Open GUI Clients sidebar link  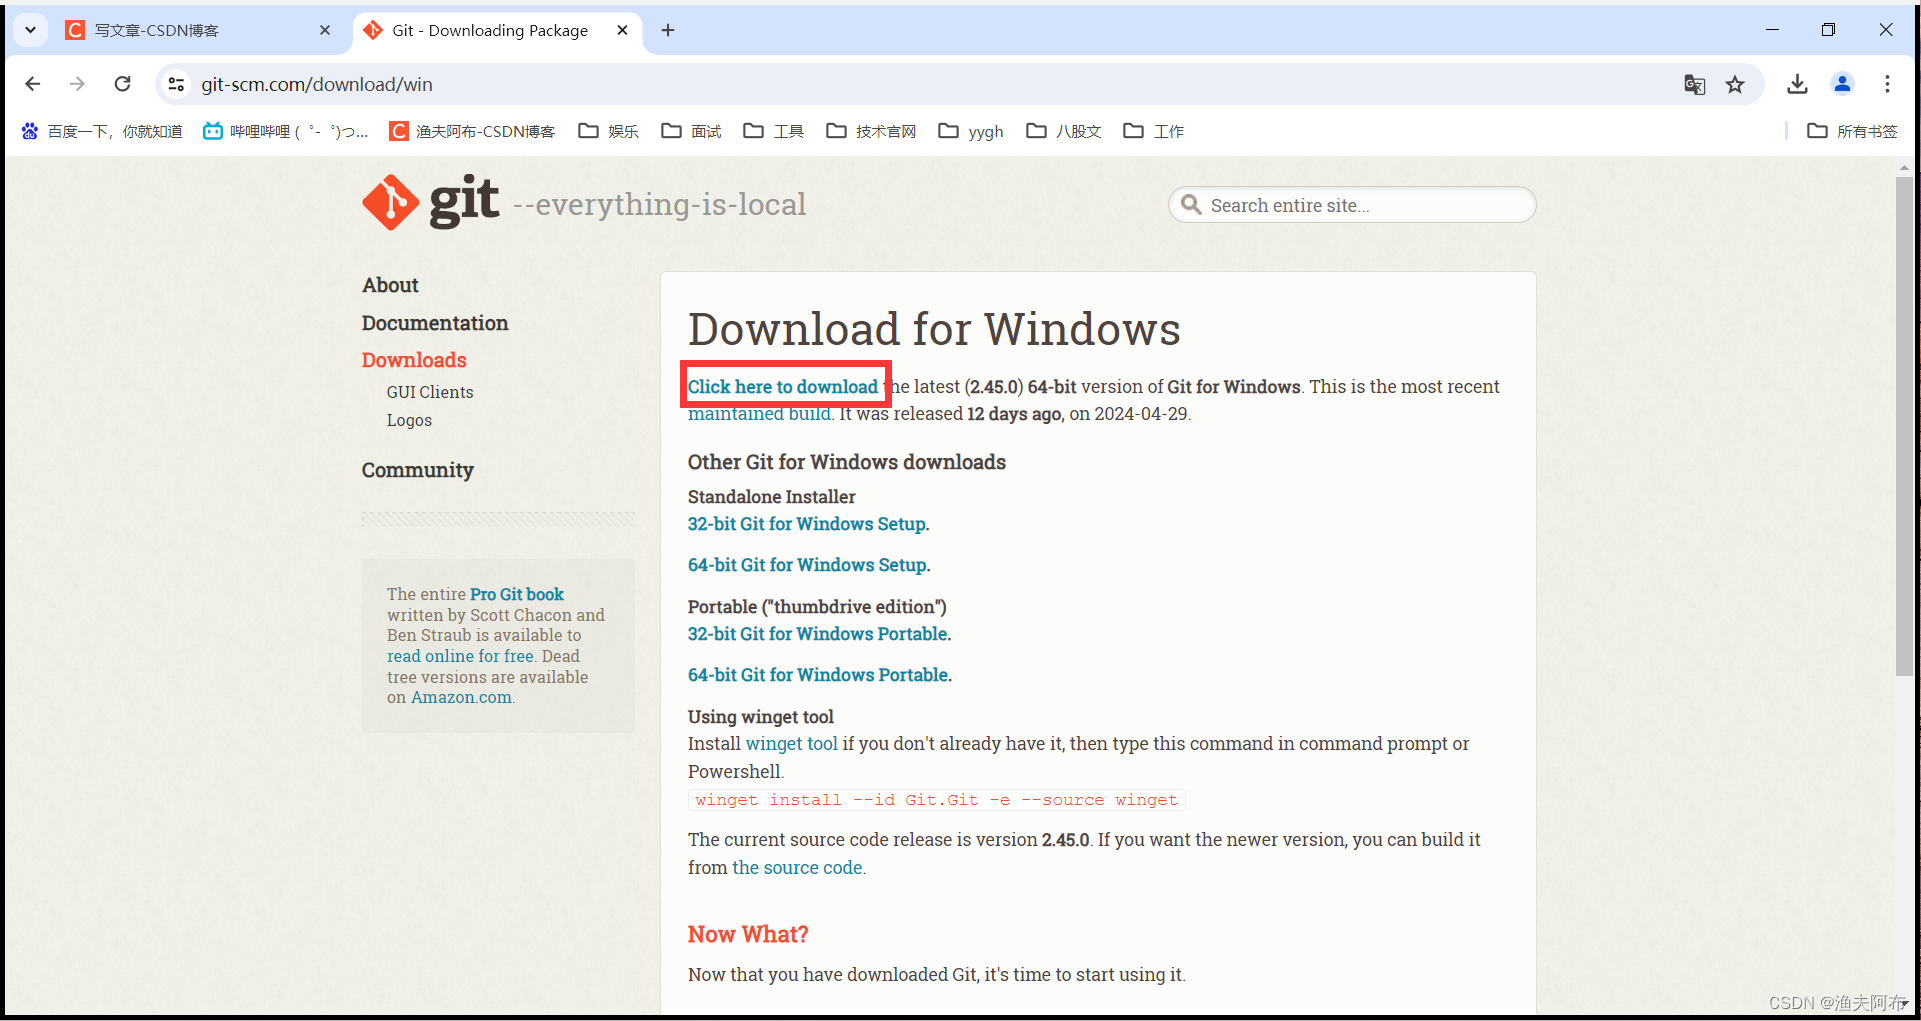click(430, 392)
